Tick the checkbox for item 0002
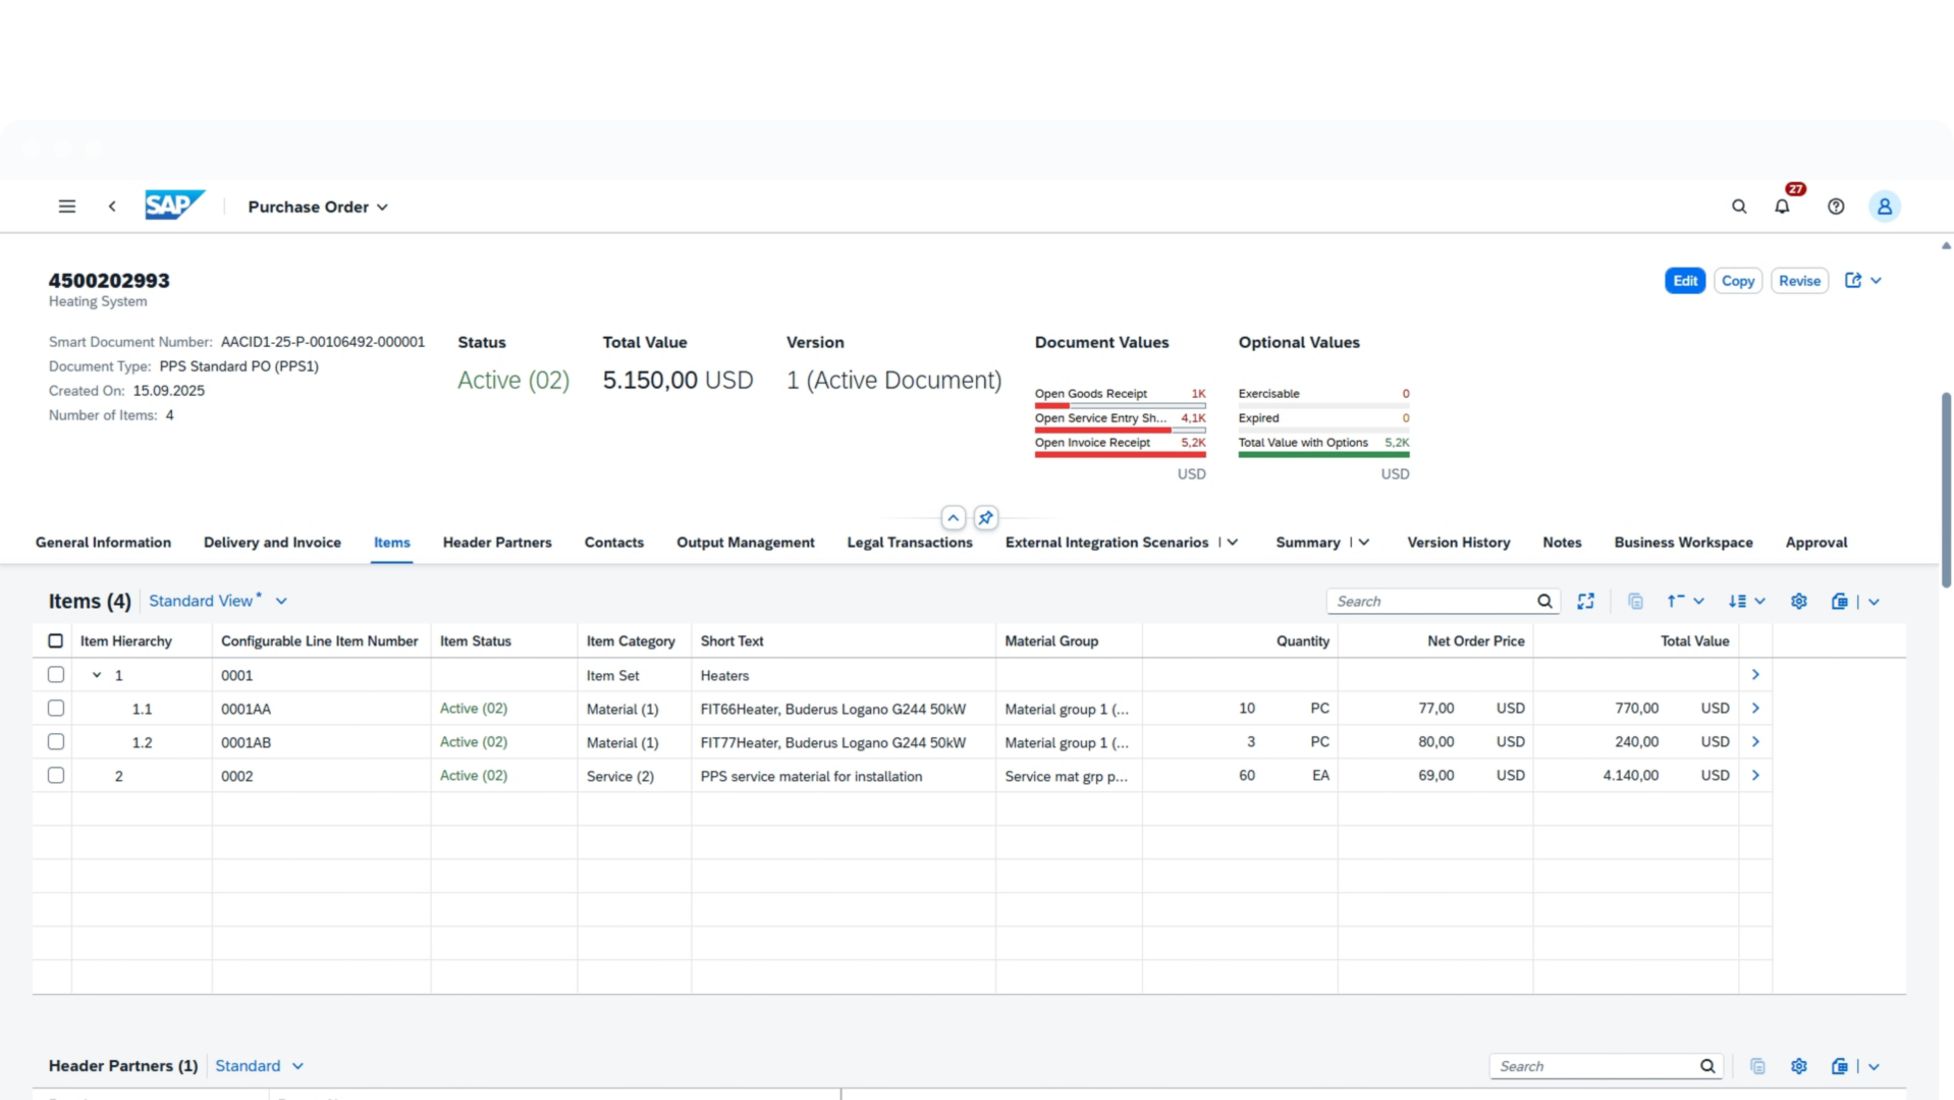 56,775
